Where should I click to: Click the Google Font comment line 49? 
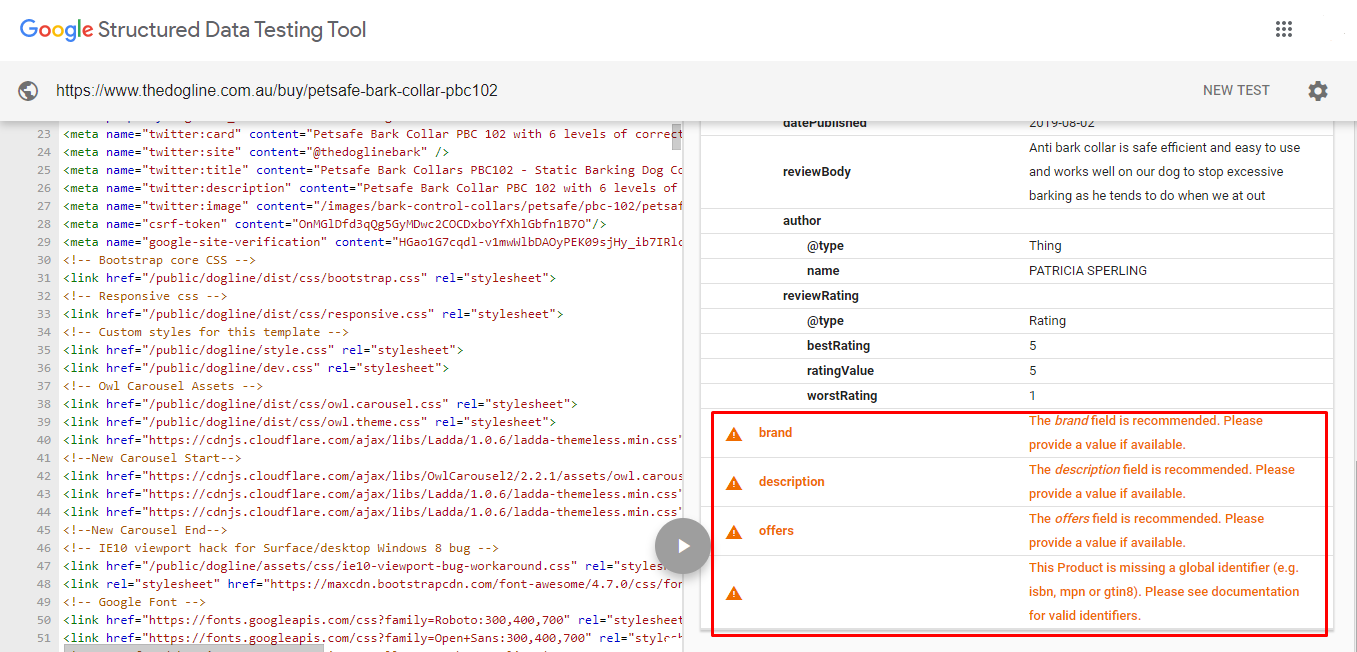click(134, 602)
